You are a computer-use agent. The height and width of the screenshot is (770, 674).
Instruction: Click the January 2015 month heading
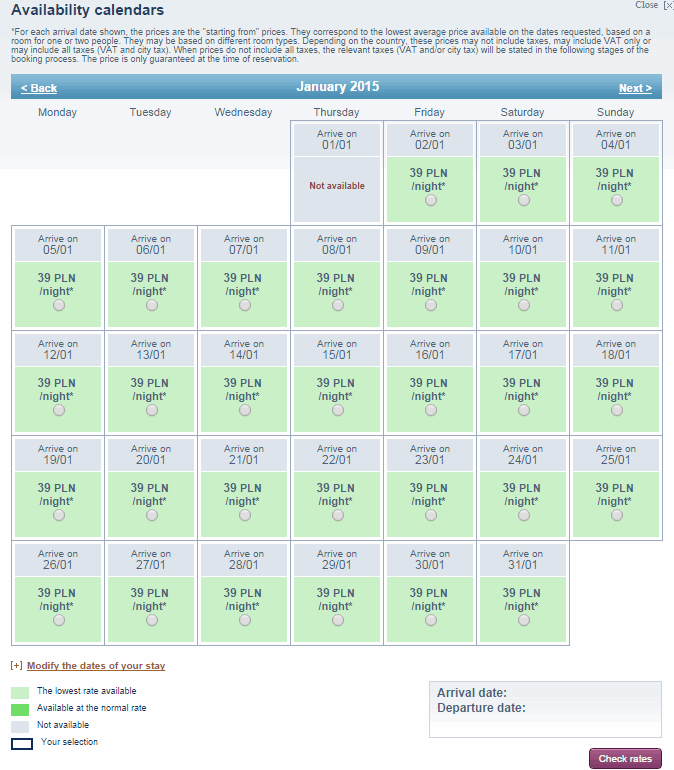[x=338, y=87]
